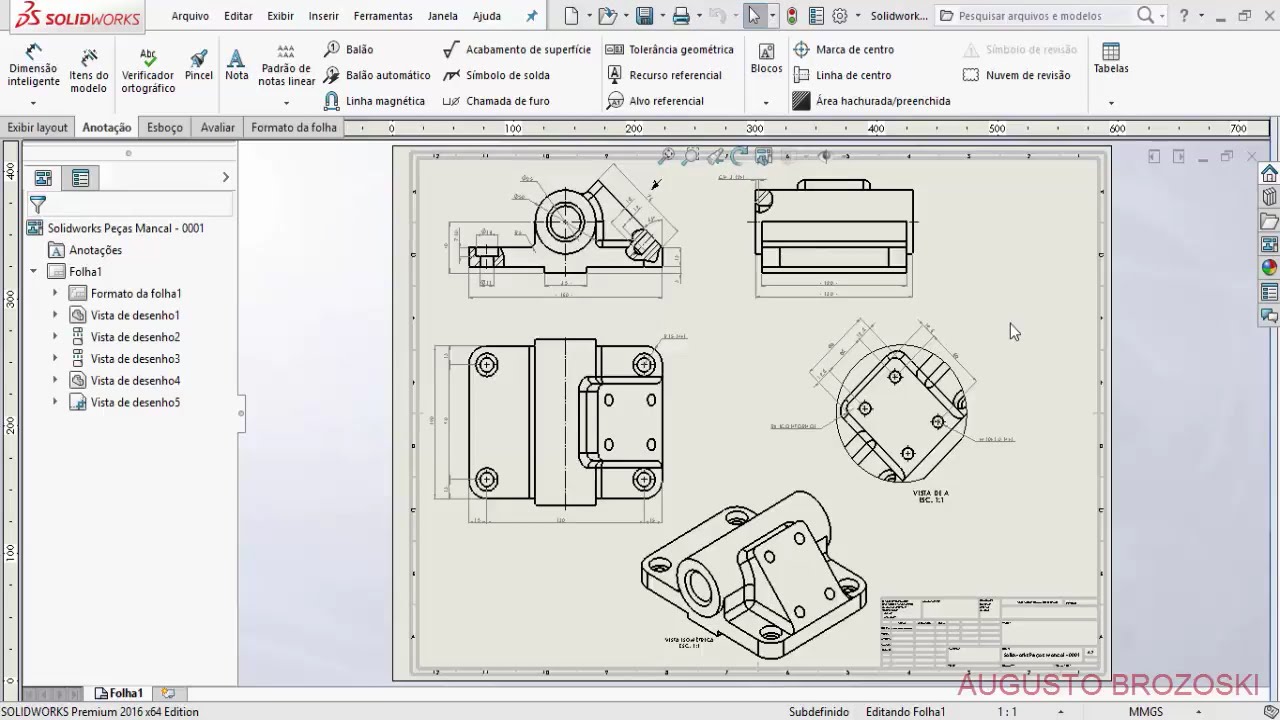The width and height of the screenshot is (1280, 720).
Task: Switch to FeatureManager design tree tab
Action: pos(43,178)
